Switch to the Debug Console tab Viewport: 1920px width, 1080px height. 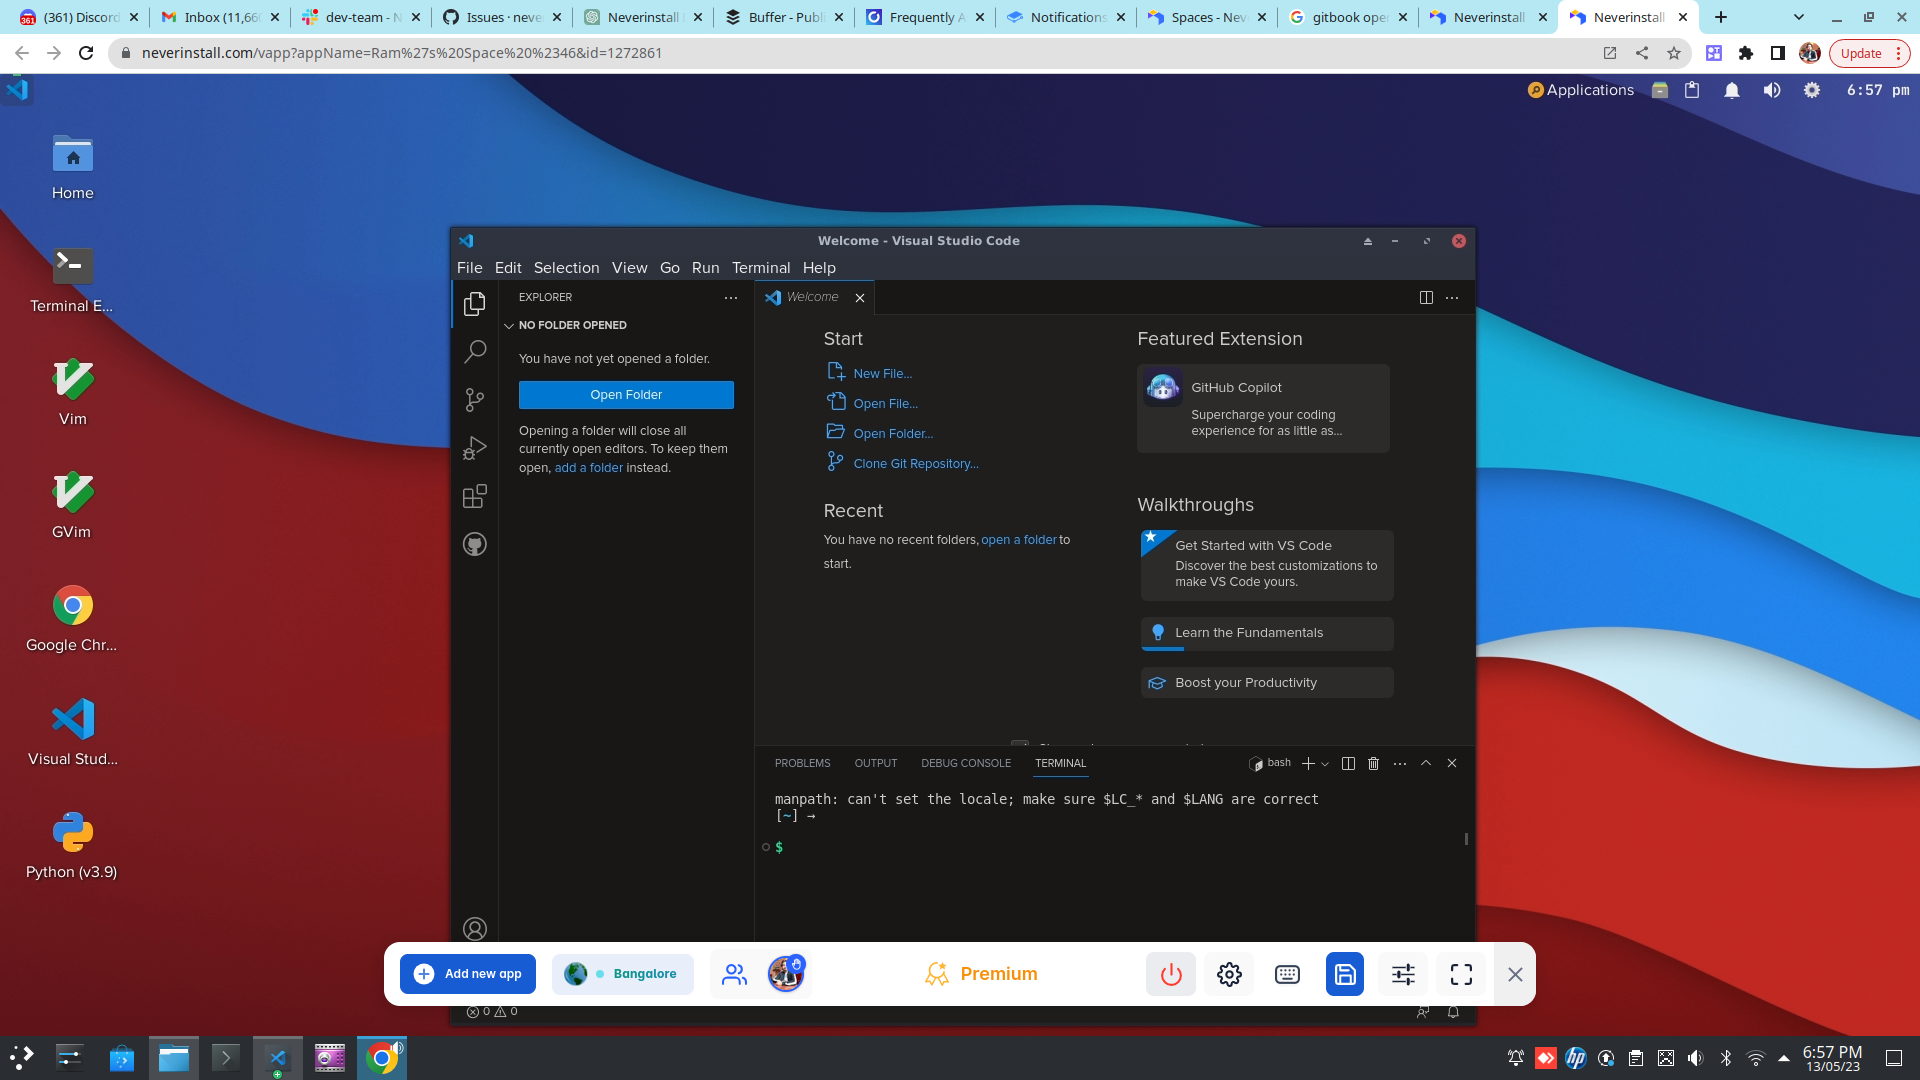point(965,763)
